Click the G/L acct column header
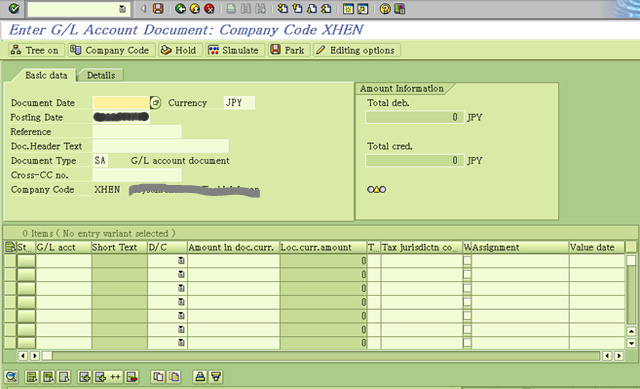640x389 pixels. pyautogui.click(x=63, y=247)
